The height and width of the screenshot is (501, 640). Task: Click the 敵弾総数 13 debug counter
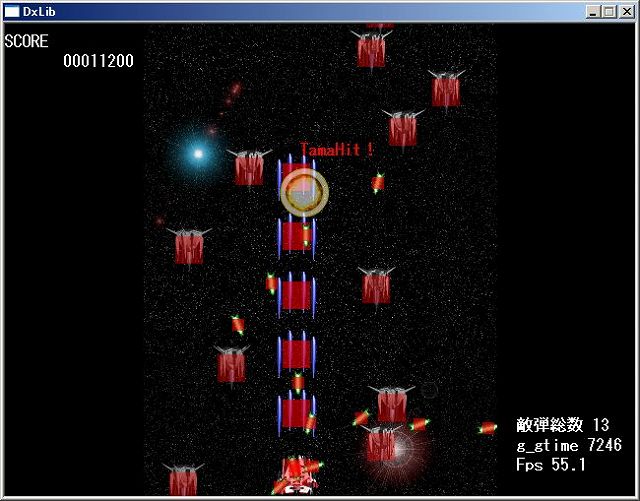tap(562, 425)
